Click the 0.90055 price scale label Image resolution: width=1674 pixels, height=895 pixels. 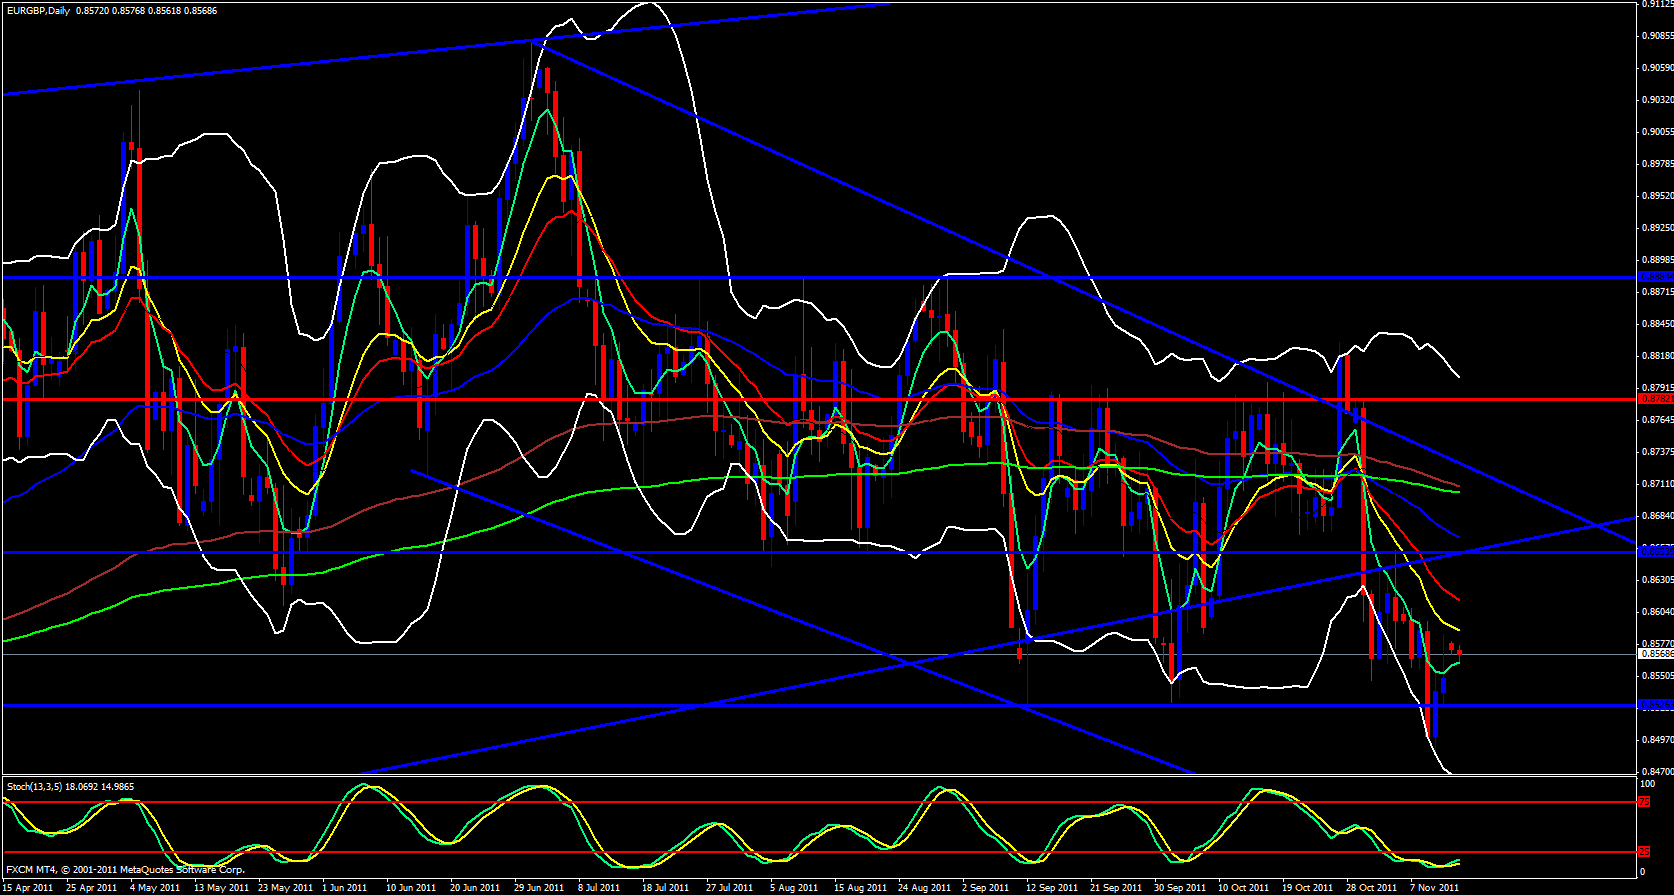click(x=1656, y=132)
